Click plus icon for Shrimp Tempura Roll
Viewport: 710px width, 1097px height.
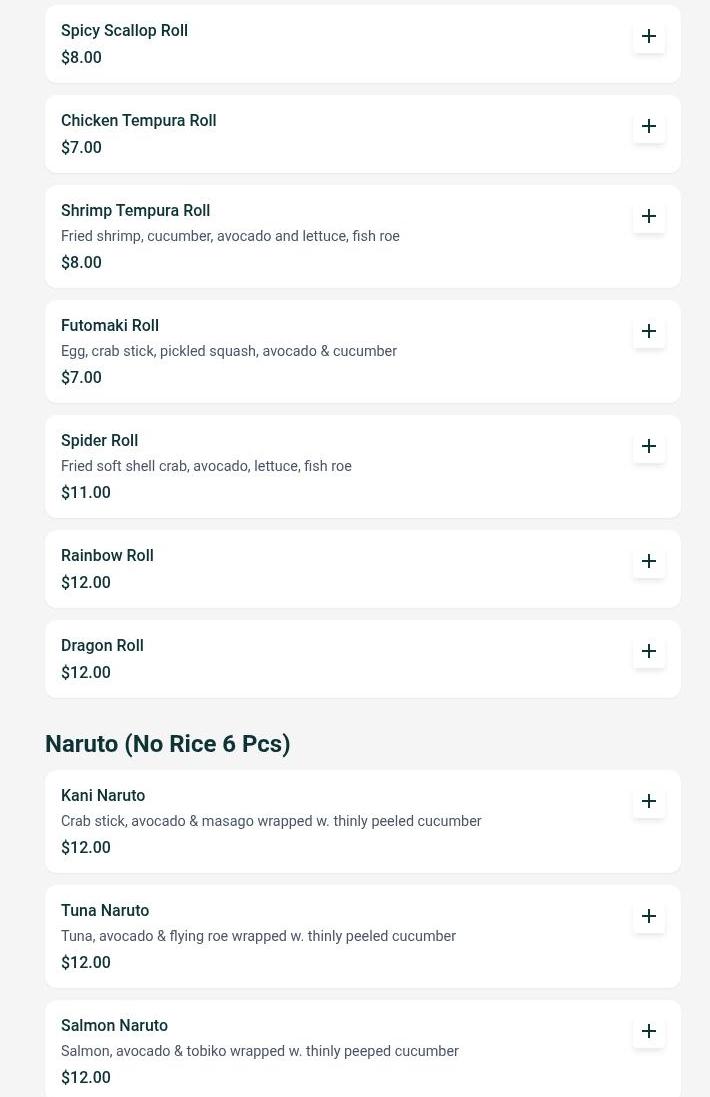pos(648,216)
